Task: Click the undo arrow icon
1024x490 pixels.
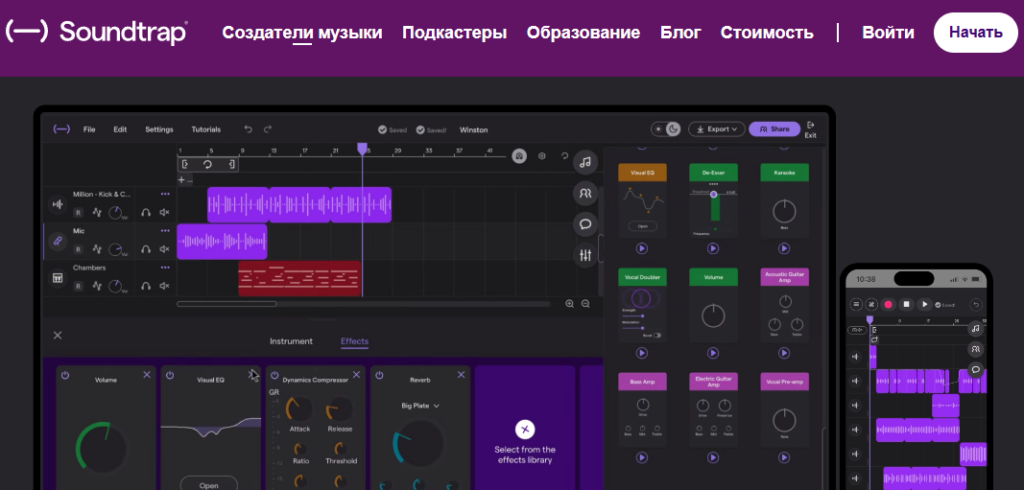Action: tap(248, 129)
